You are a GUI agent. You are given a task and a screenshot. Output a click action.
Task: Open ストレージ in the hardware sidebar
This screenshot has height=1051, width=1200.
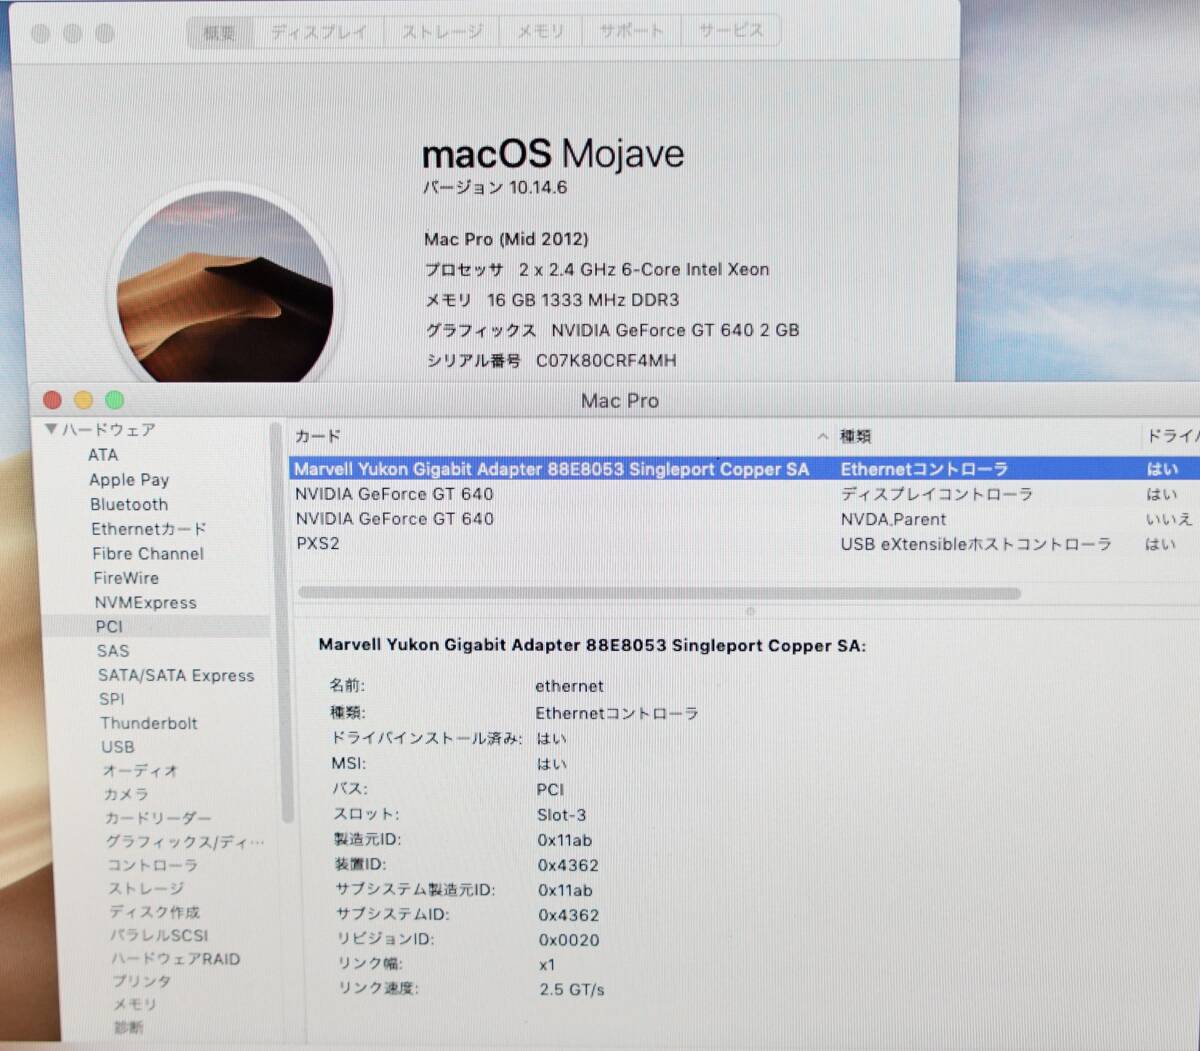tap(146, 889)
